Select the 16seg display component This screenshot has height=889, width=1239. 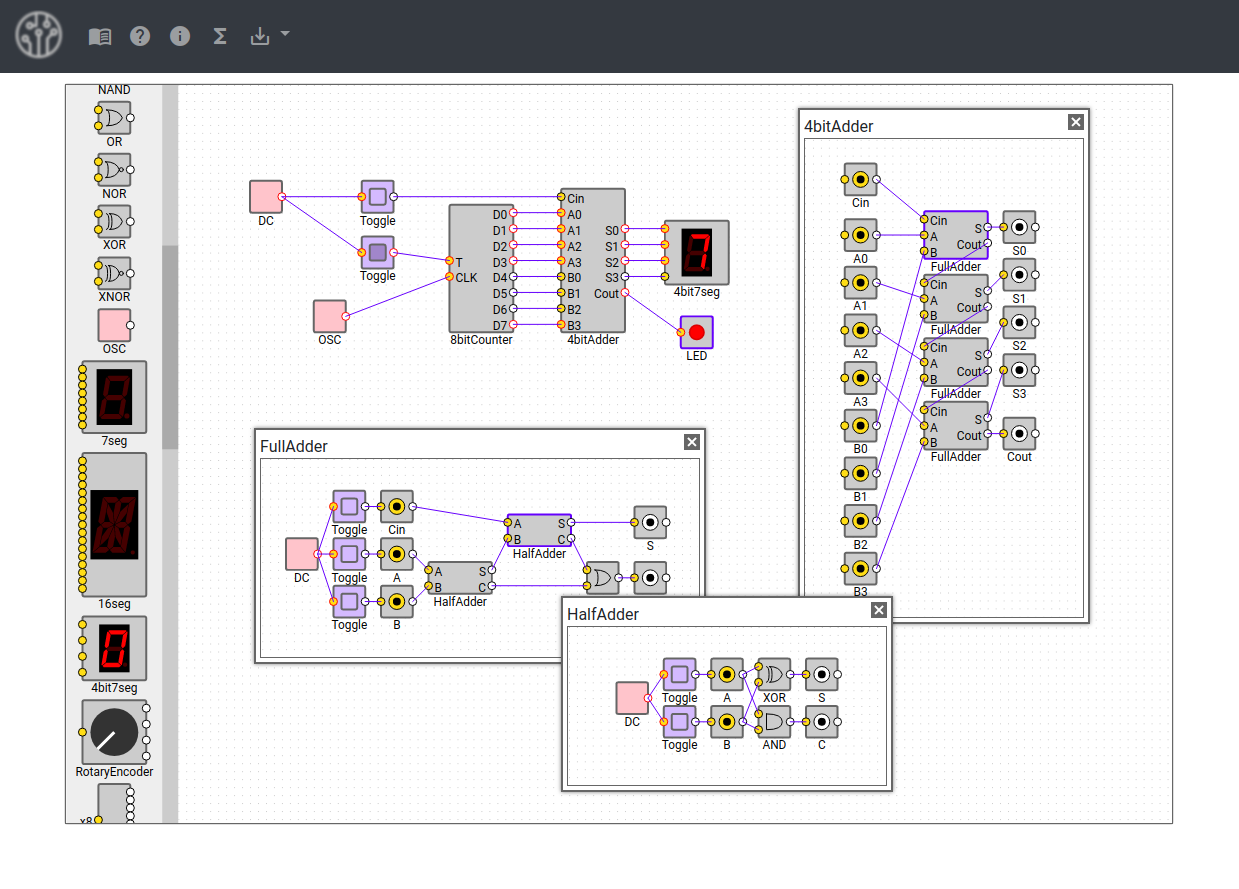coord(114,524)
